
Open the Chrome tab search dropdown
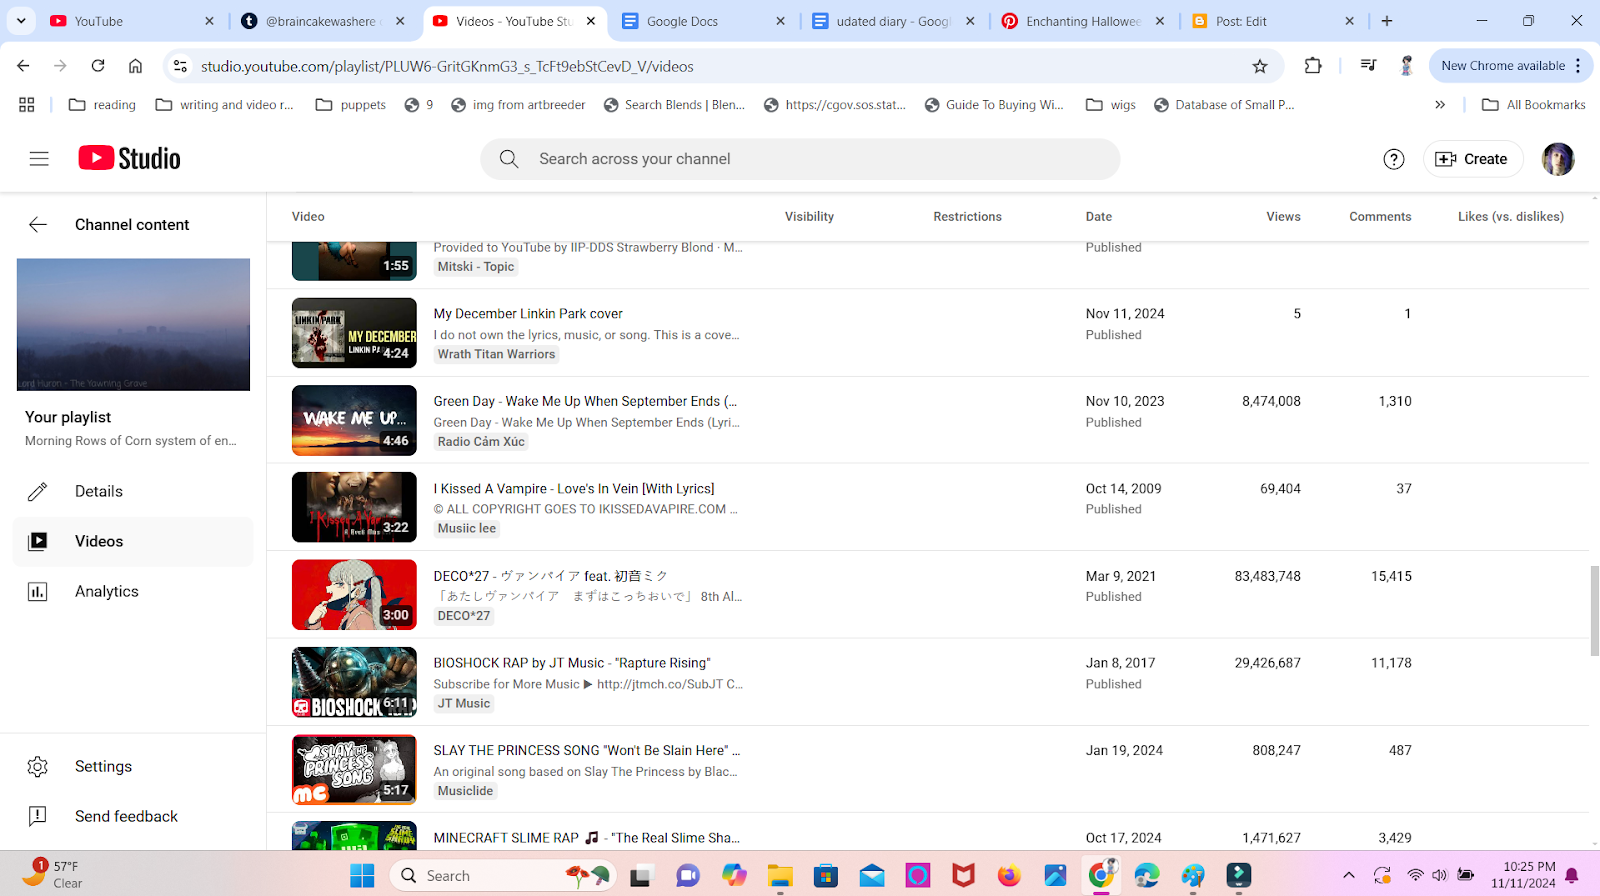point(21,21)
